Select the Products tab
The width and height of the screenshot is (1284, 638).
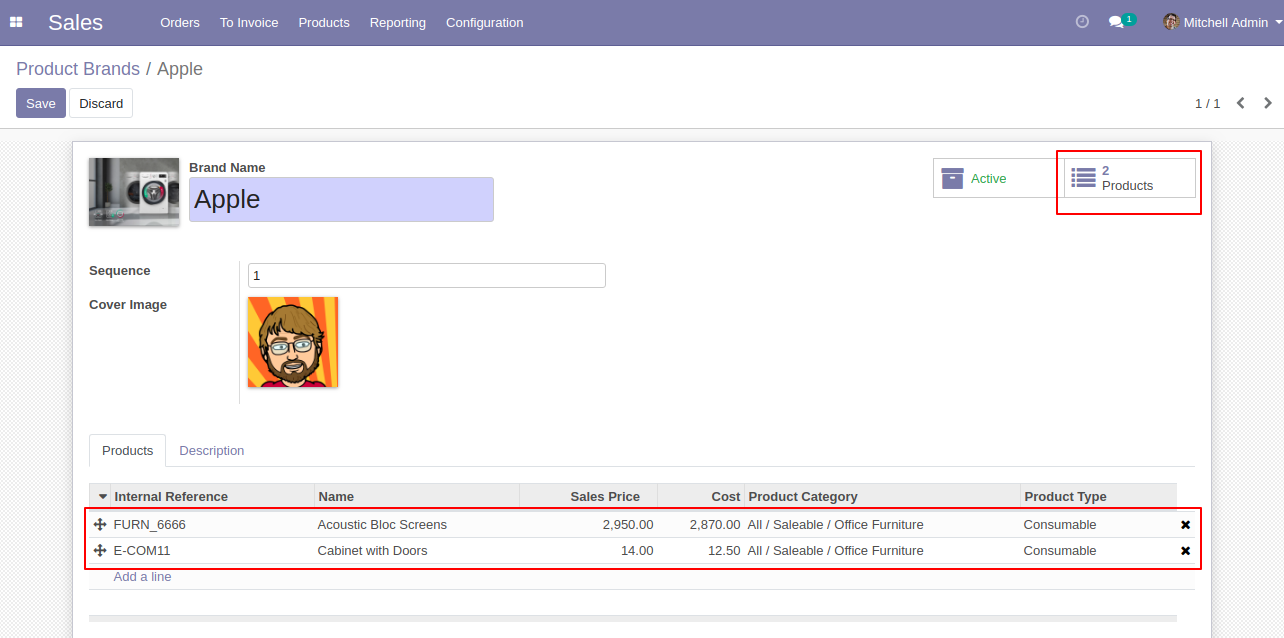click(128, 451)
